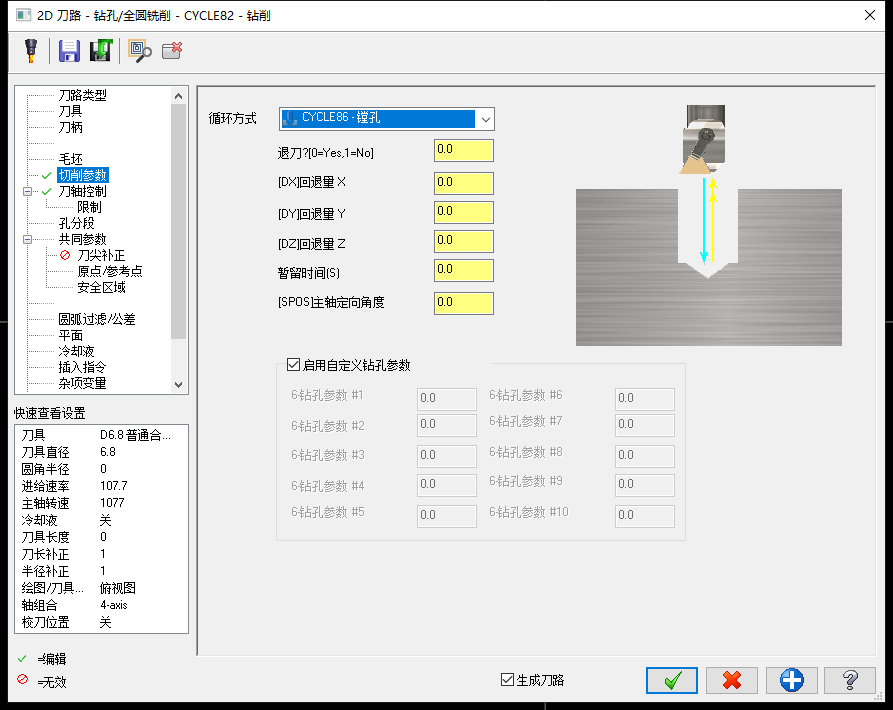Image resolution: width=893 pixels, height=710 pixels.
Task: Click the green load parameters disk icon
Action: 101,51
